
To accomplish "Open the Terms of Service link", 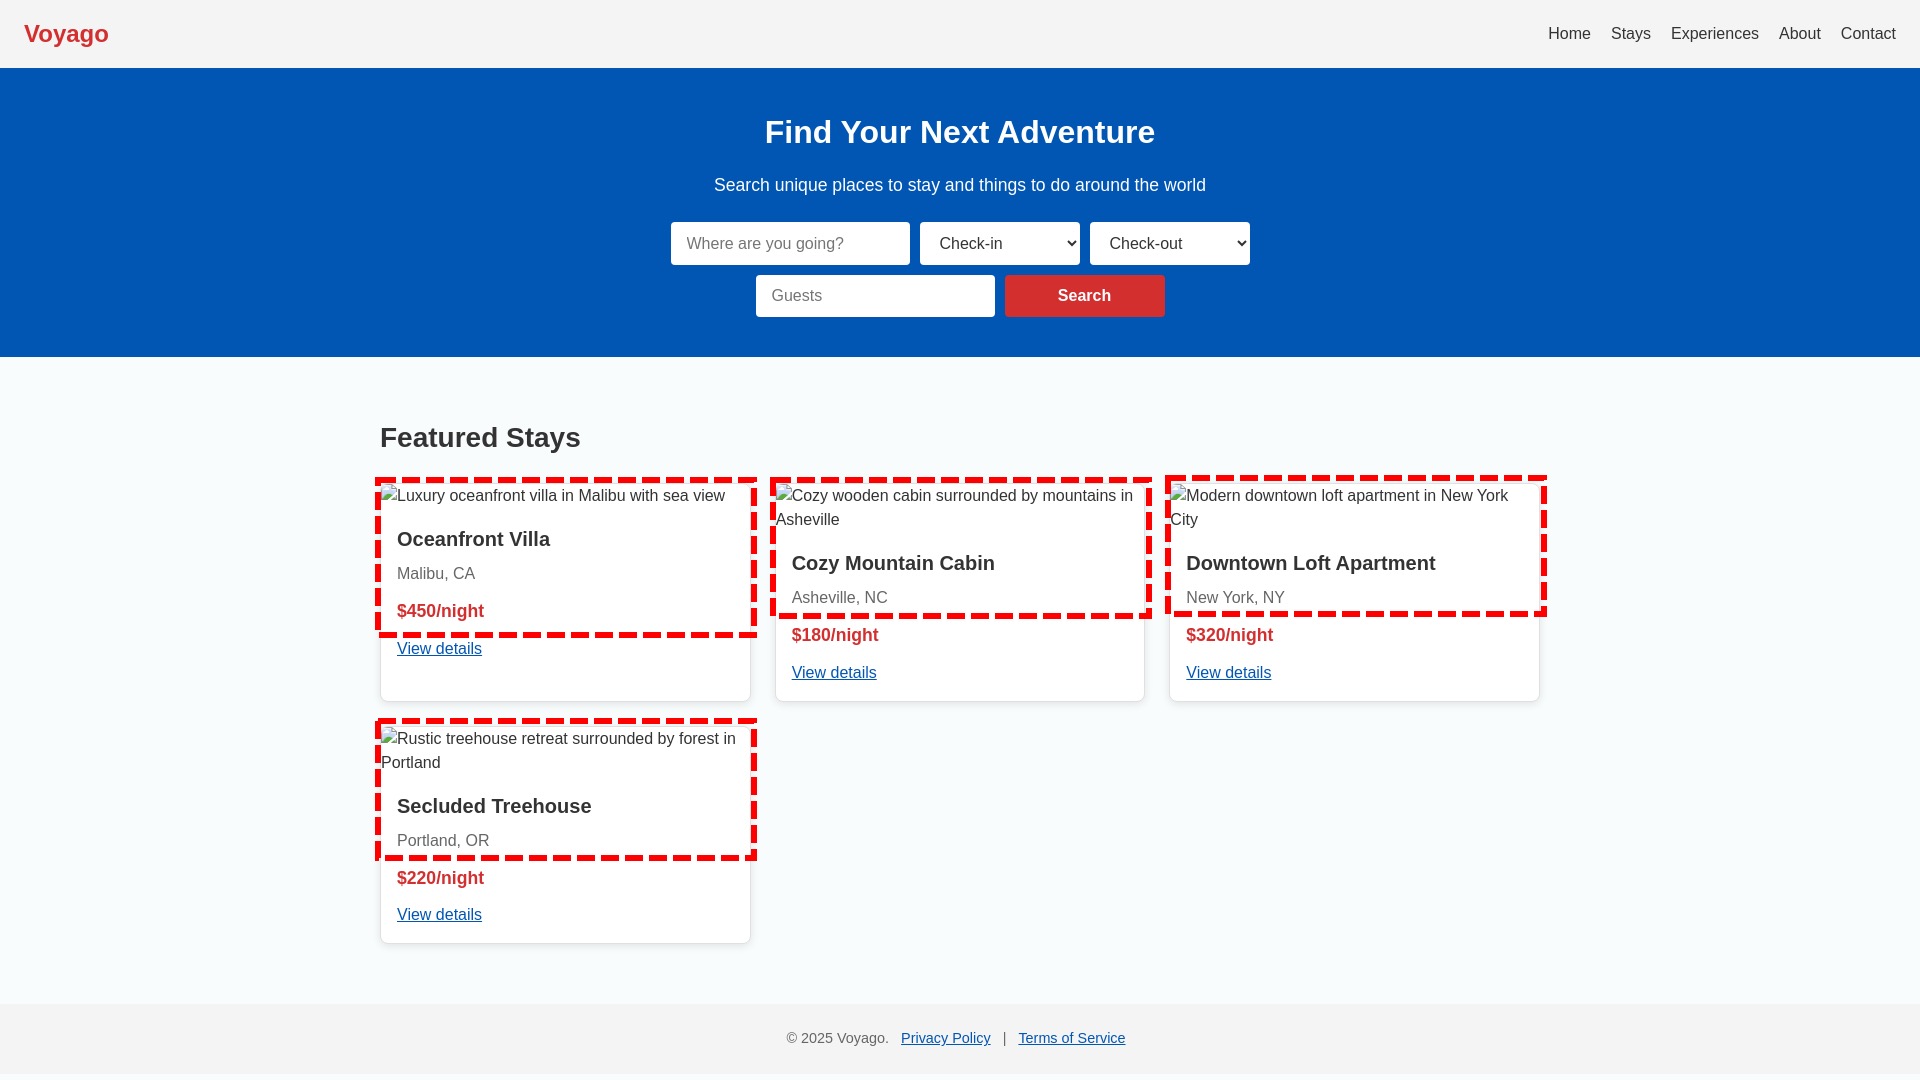I will (x=1071, y=1038).
